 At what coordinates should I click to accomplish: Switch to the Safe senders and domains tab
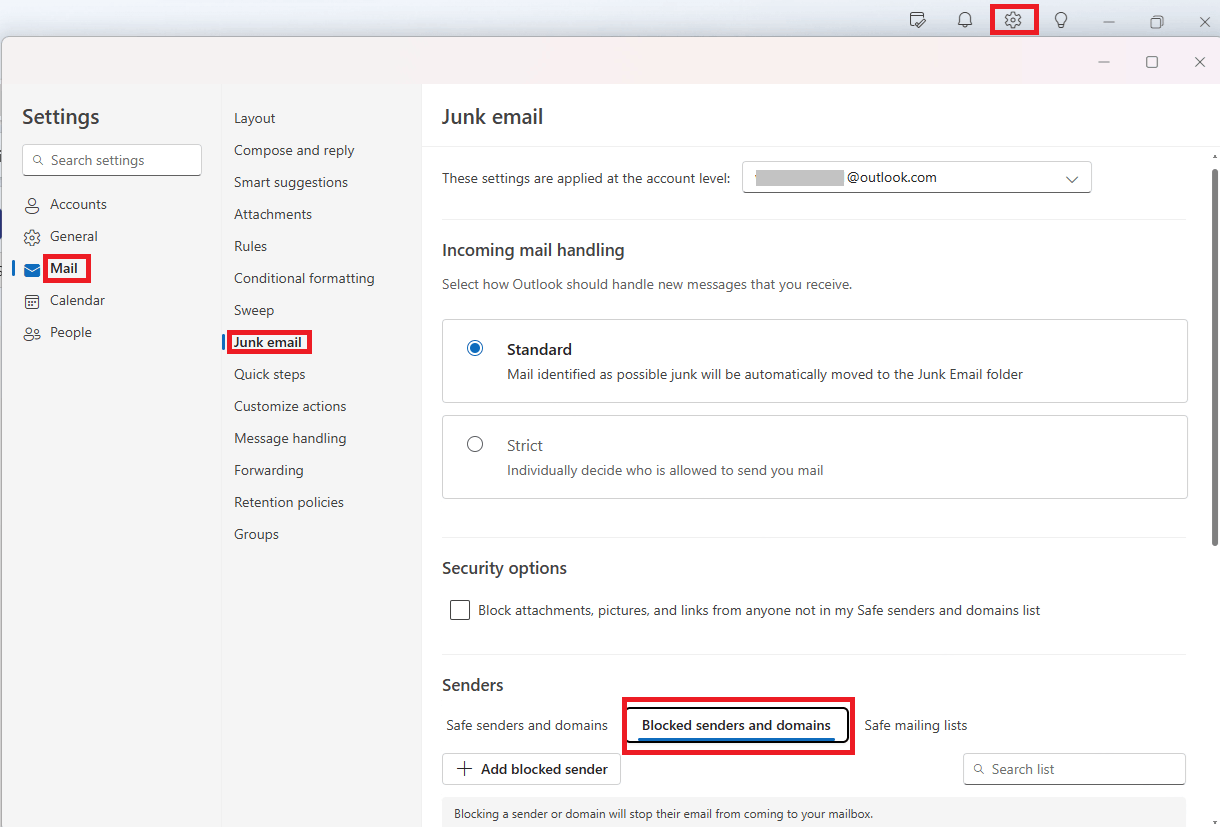point(527,725)
